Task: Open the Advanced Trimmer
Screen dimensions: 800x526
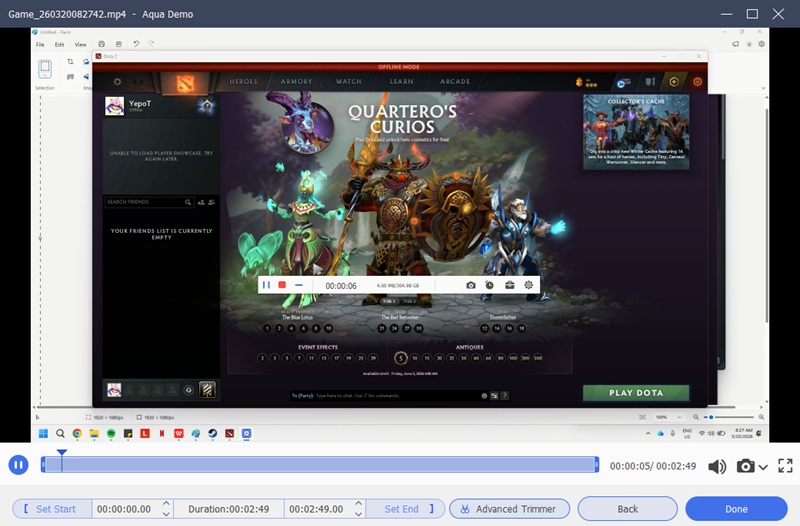Action: pyautogui.click(x=509, y=509)
